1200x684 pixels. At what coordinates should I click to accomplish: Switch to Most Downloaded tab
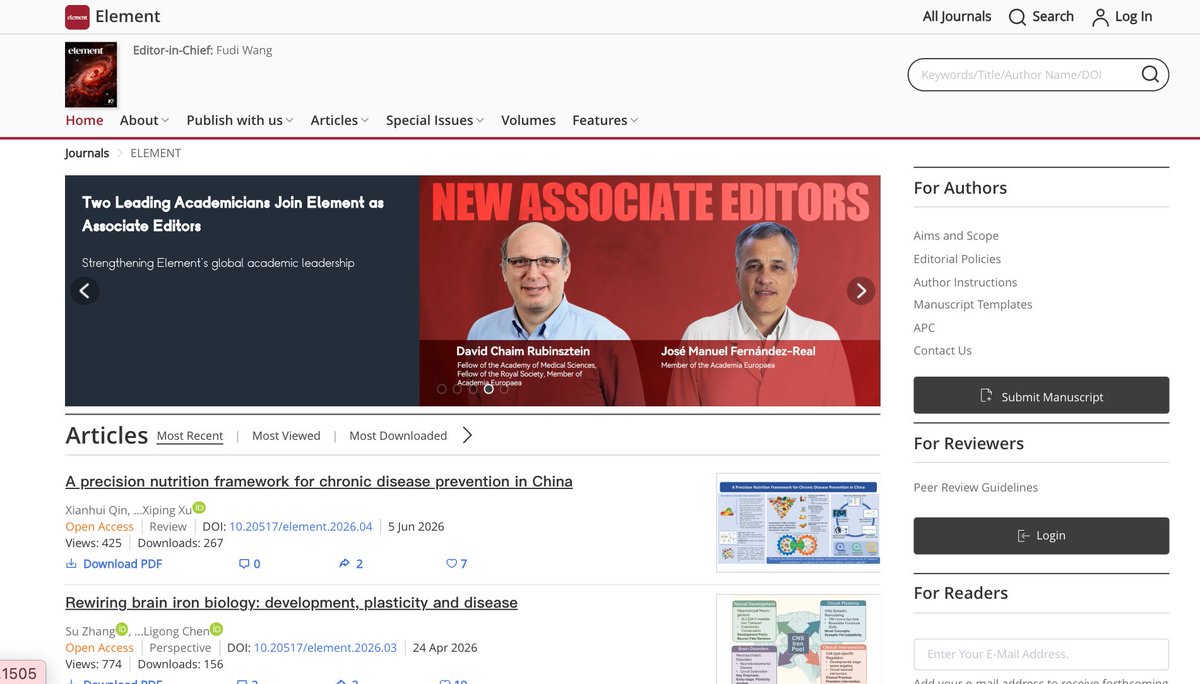point(398,436)
